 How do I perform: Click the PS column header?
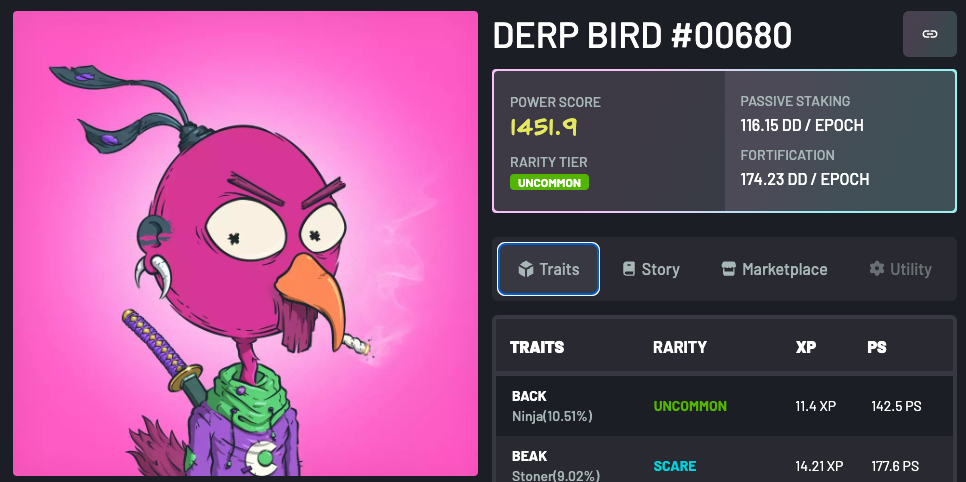877,347
